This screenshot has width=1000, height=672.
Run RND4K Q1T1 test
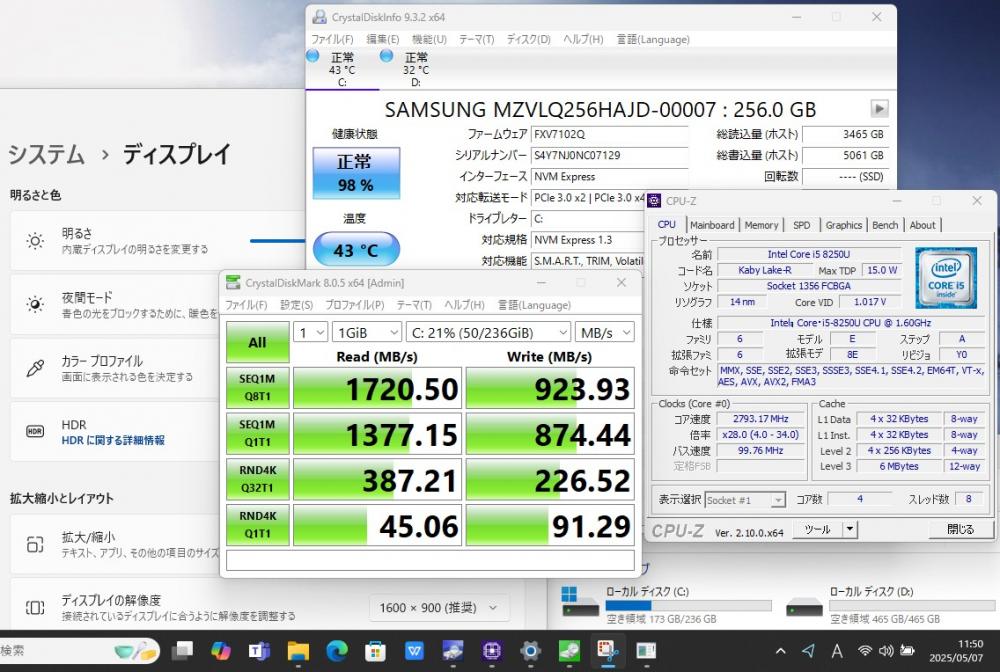258,525
